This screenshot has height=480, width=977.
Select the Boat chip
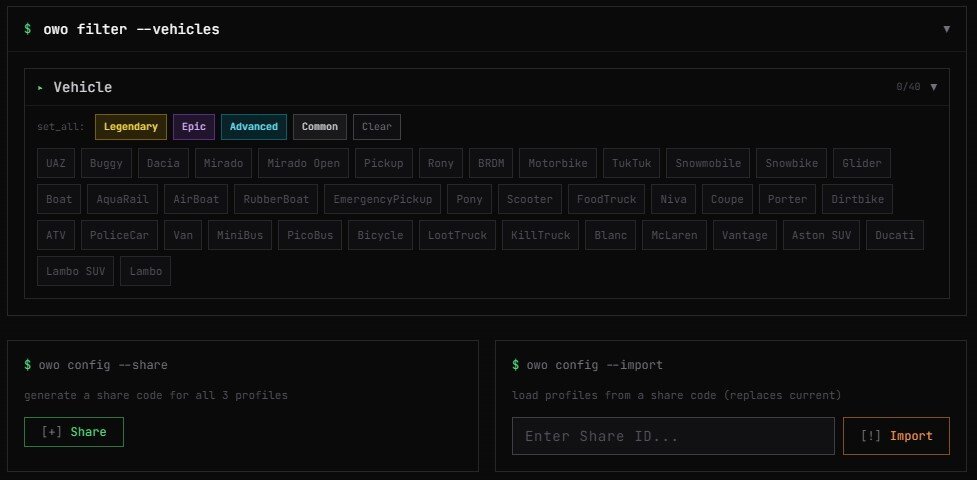click(59, 199)
